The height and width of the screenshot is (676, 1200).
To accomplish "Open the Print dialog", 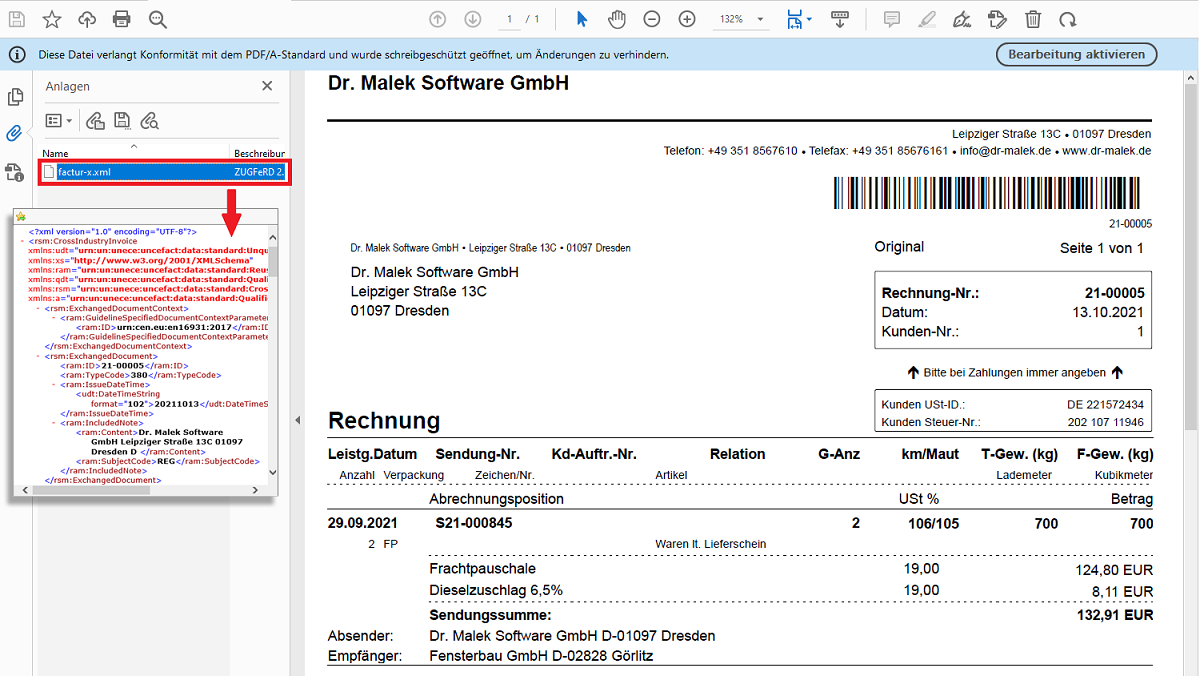I will pos(121,19).
